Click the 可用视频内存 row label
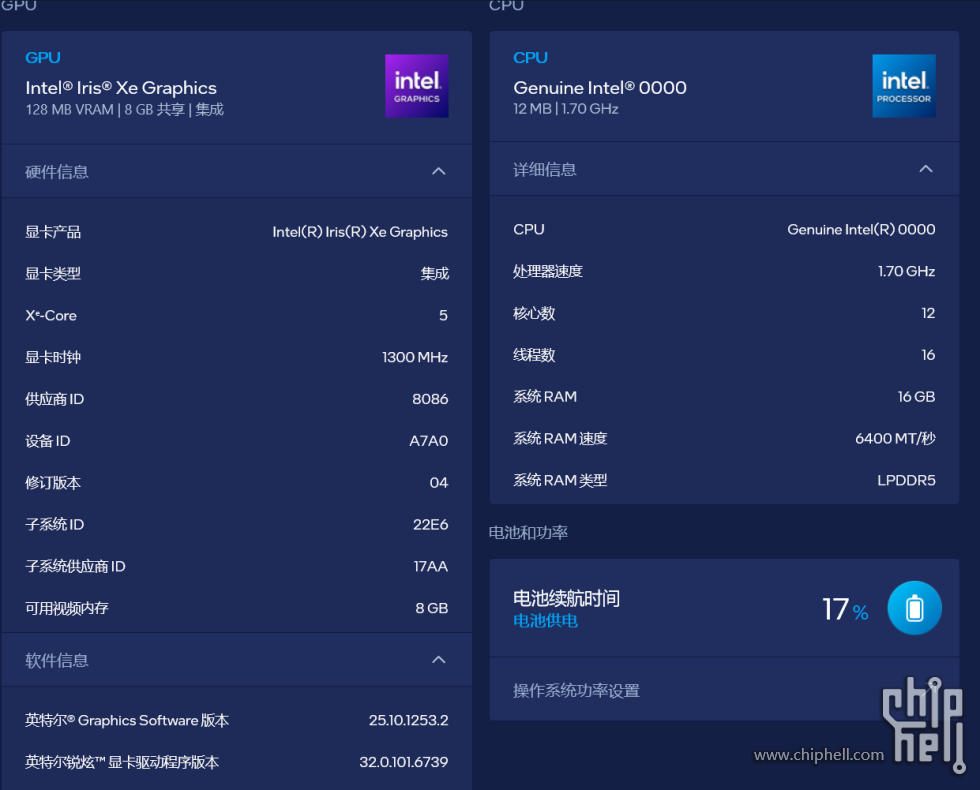Viewport: 980px width, 790px height. tap(67, 608)
